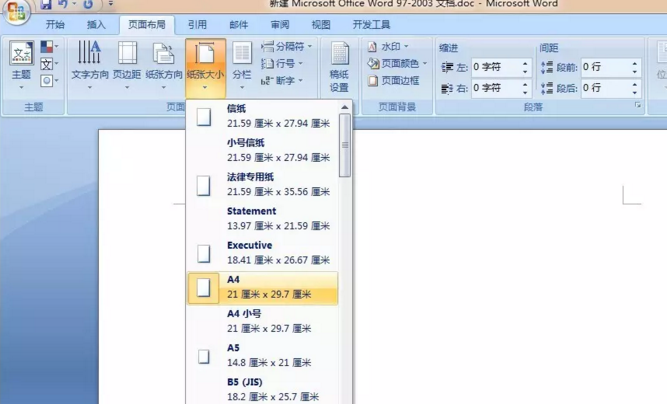672x404 pixels.
Task: Choose 小号信纸 paper size
Action: point(262,150)
